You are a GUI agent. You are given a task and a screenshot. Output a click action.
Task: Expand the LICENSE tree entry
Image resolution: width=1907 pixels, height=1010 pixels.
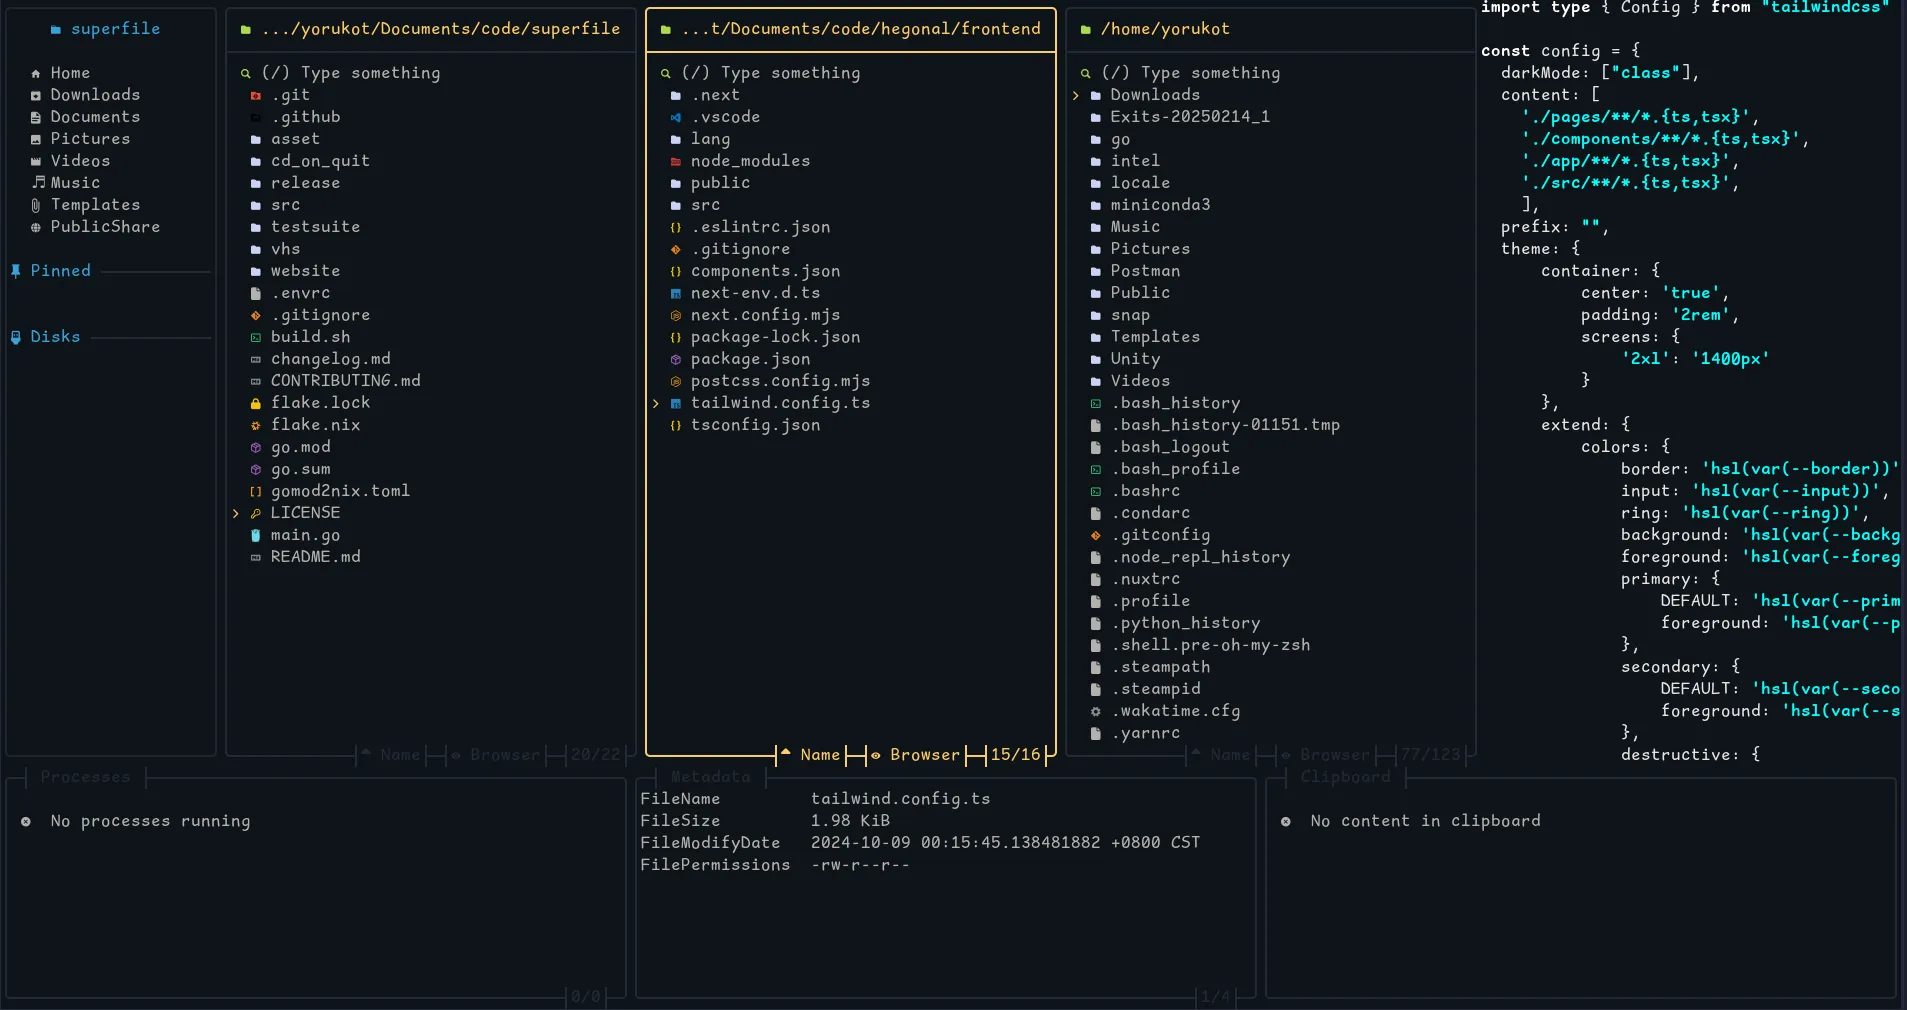coord(236,512)
